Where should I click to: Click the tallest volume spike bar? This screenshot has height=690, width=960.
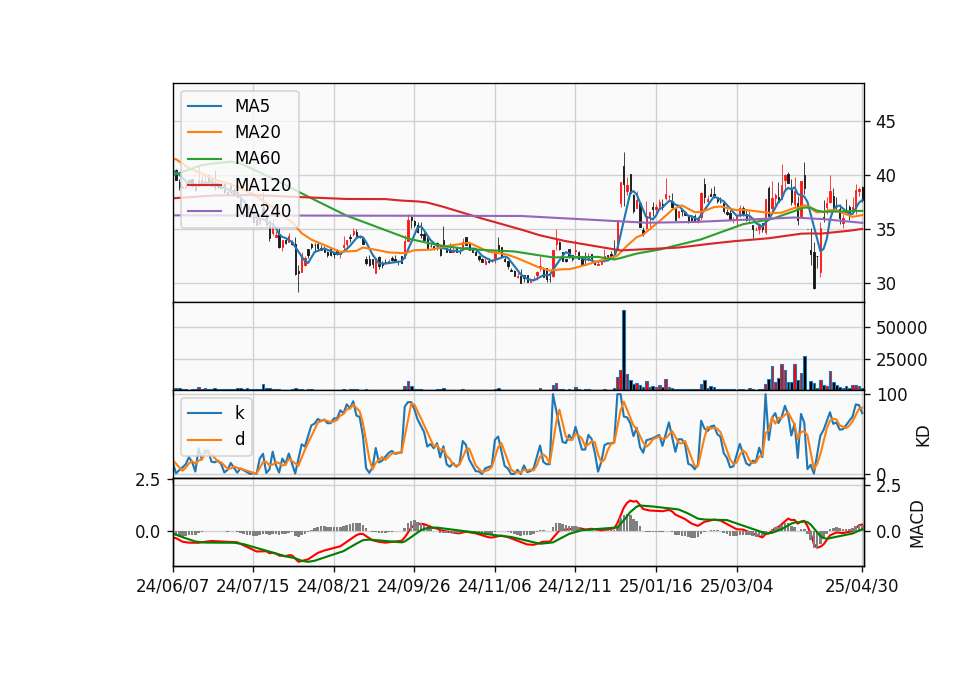click(x=624, y=350)
